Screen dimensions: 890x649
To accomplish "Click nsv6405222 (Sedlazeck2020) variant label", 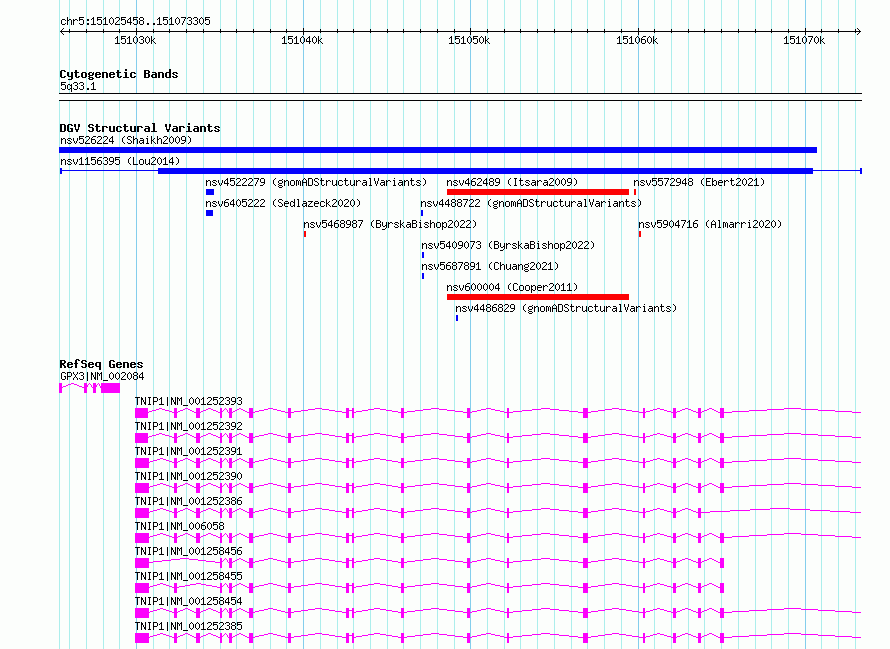I will (x=283, y=203).
